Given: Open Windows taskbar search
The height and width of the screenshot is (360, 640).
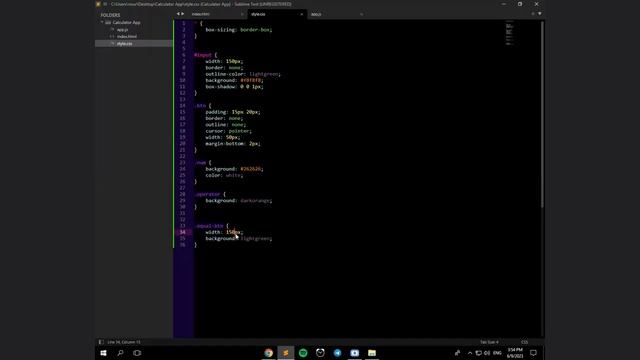Looking at the screenshot, I should 120,353.
